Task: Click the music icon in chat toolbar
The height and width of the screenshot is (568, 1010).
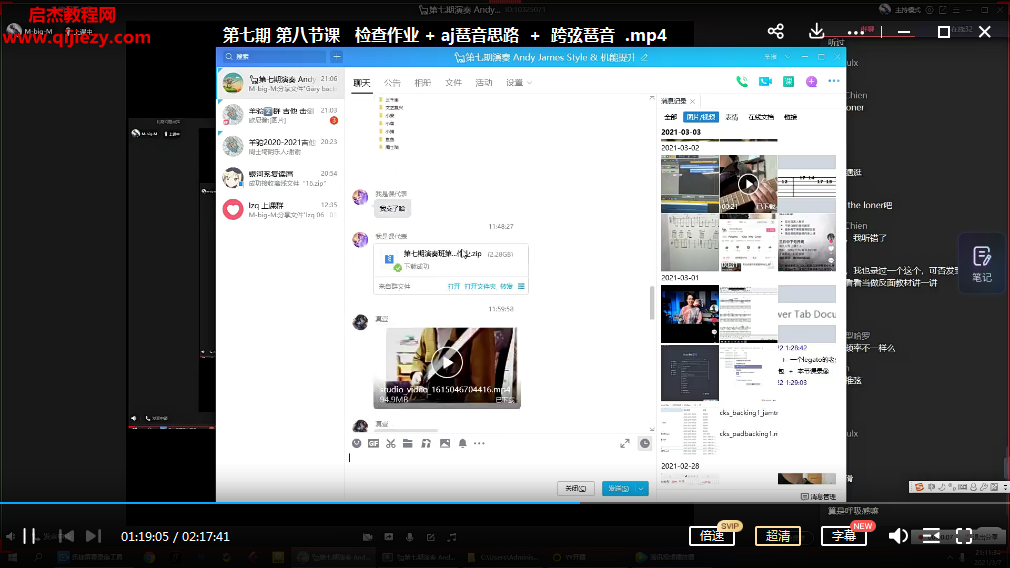Action: click(x=426, y=443)
